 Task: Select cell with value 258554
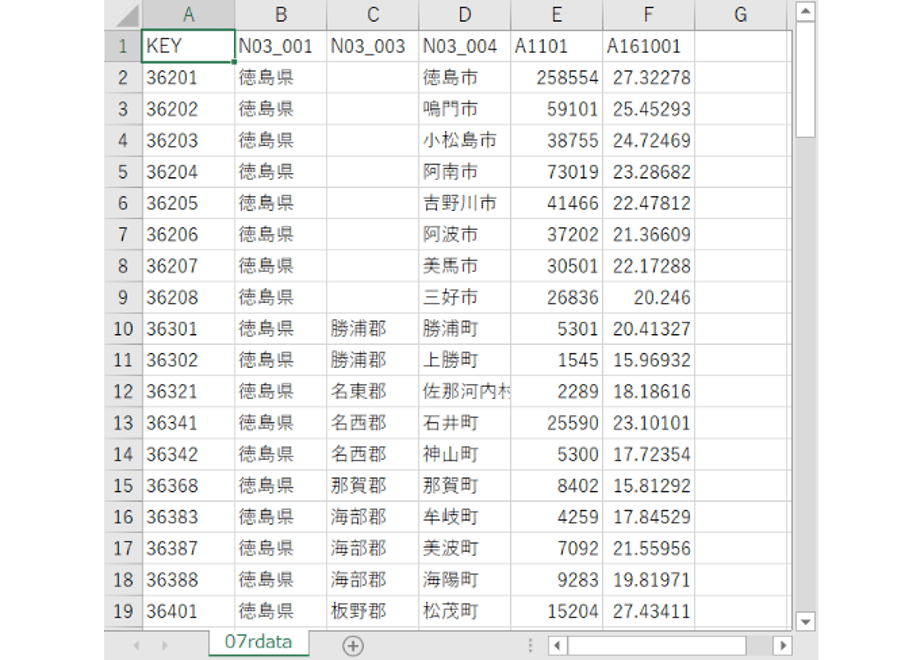click(x=556, y=77)
